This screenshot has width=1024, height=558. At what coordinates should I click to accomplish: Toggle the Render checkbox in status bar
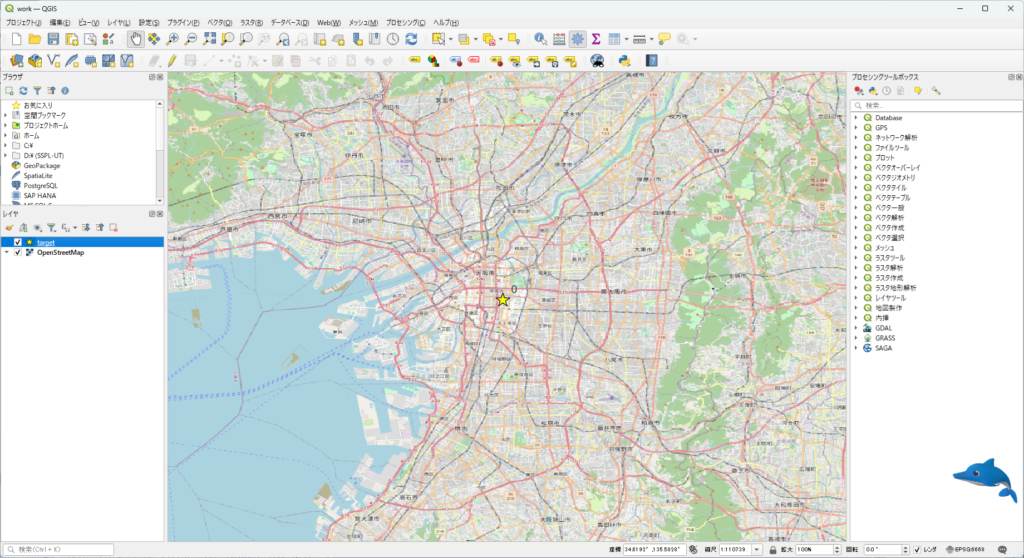[x=918, y=550]
